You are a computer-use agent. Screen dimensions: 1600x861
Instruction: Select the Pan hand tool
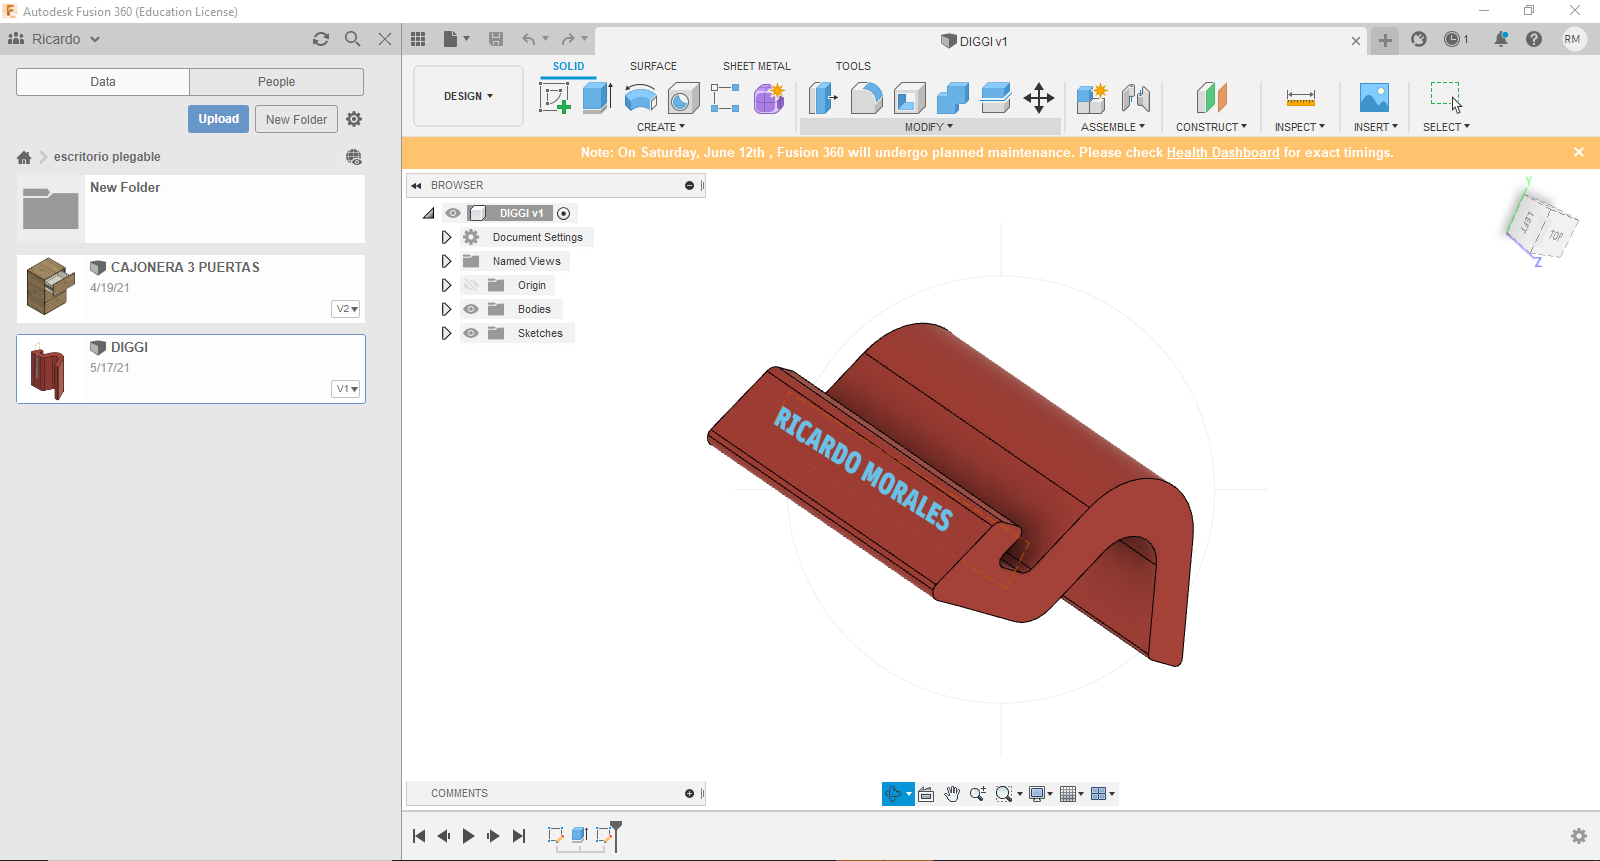click(952, 794)
